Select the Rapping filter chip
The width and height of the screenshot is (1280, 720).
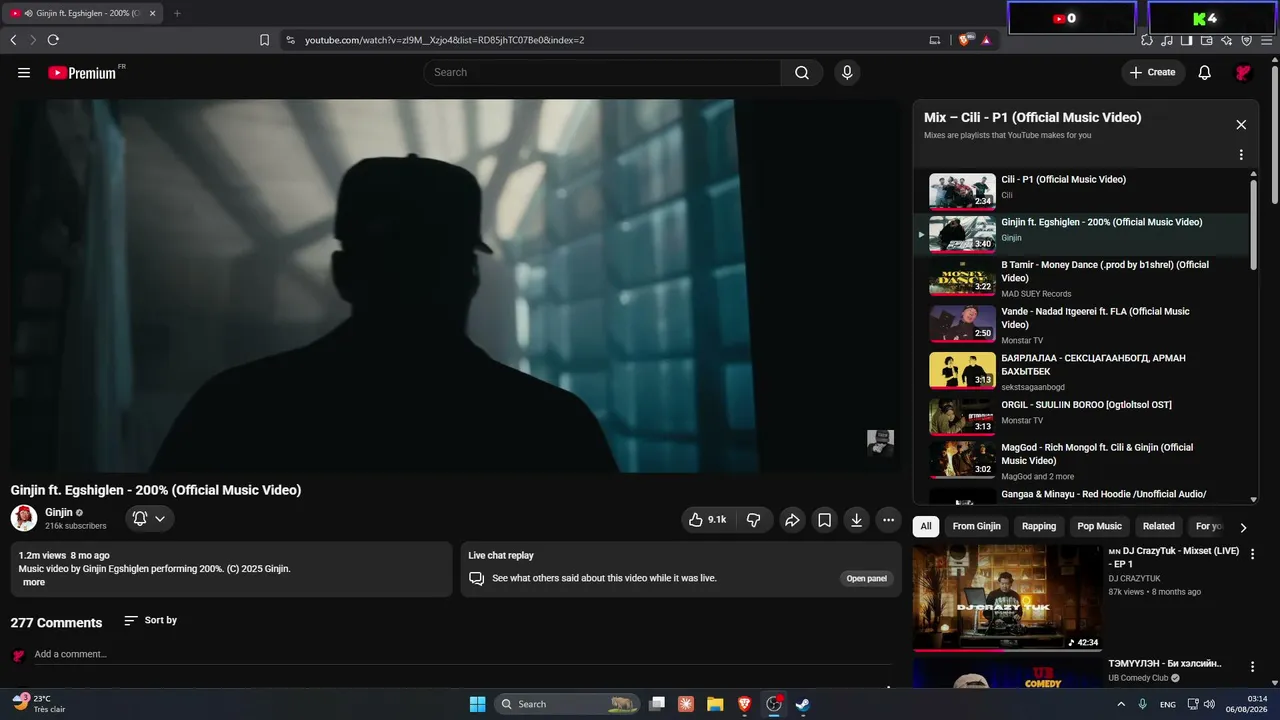1039,527
